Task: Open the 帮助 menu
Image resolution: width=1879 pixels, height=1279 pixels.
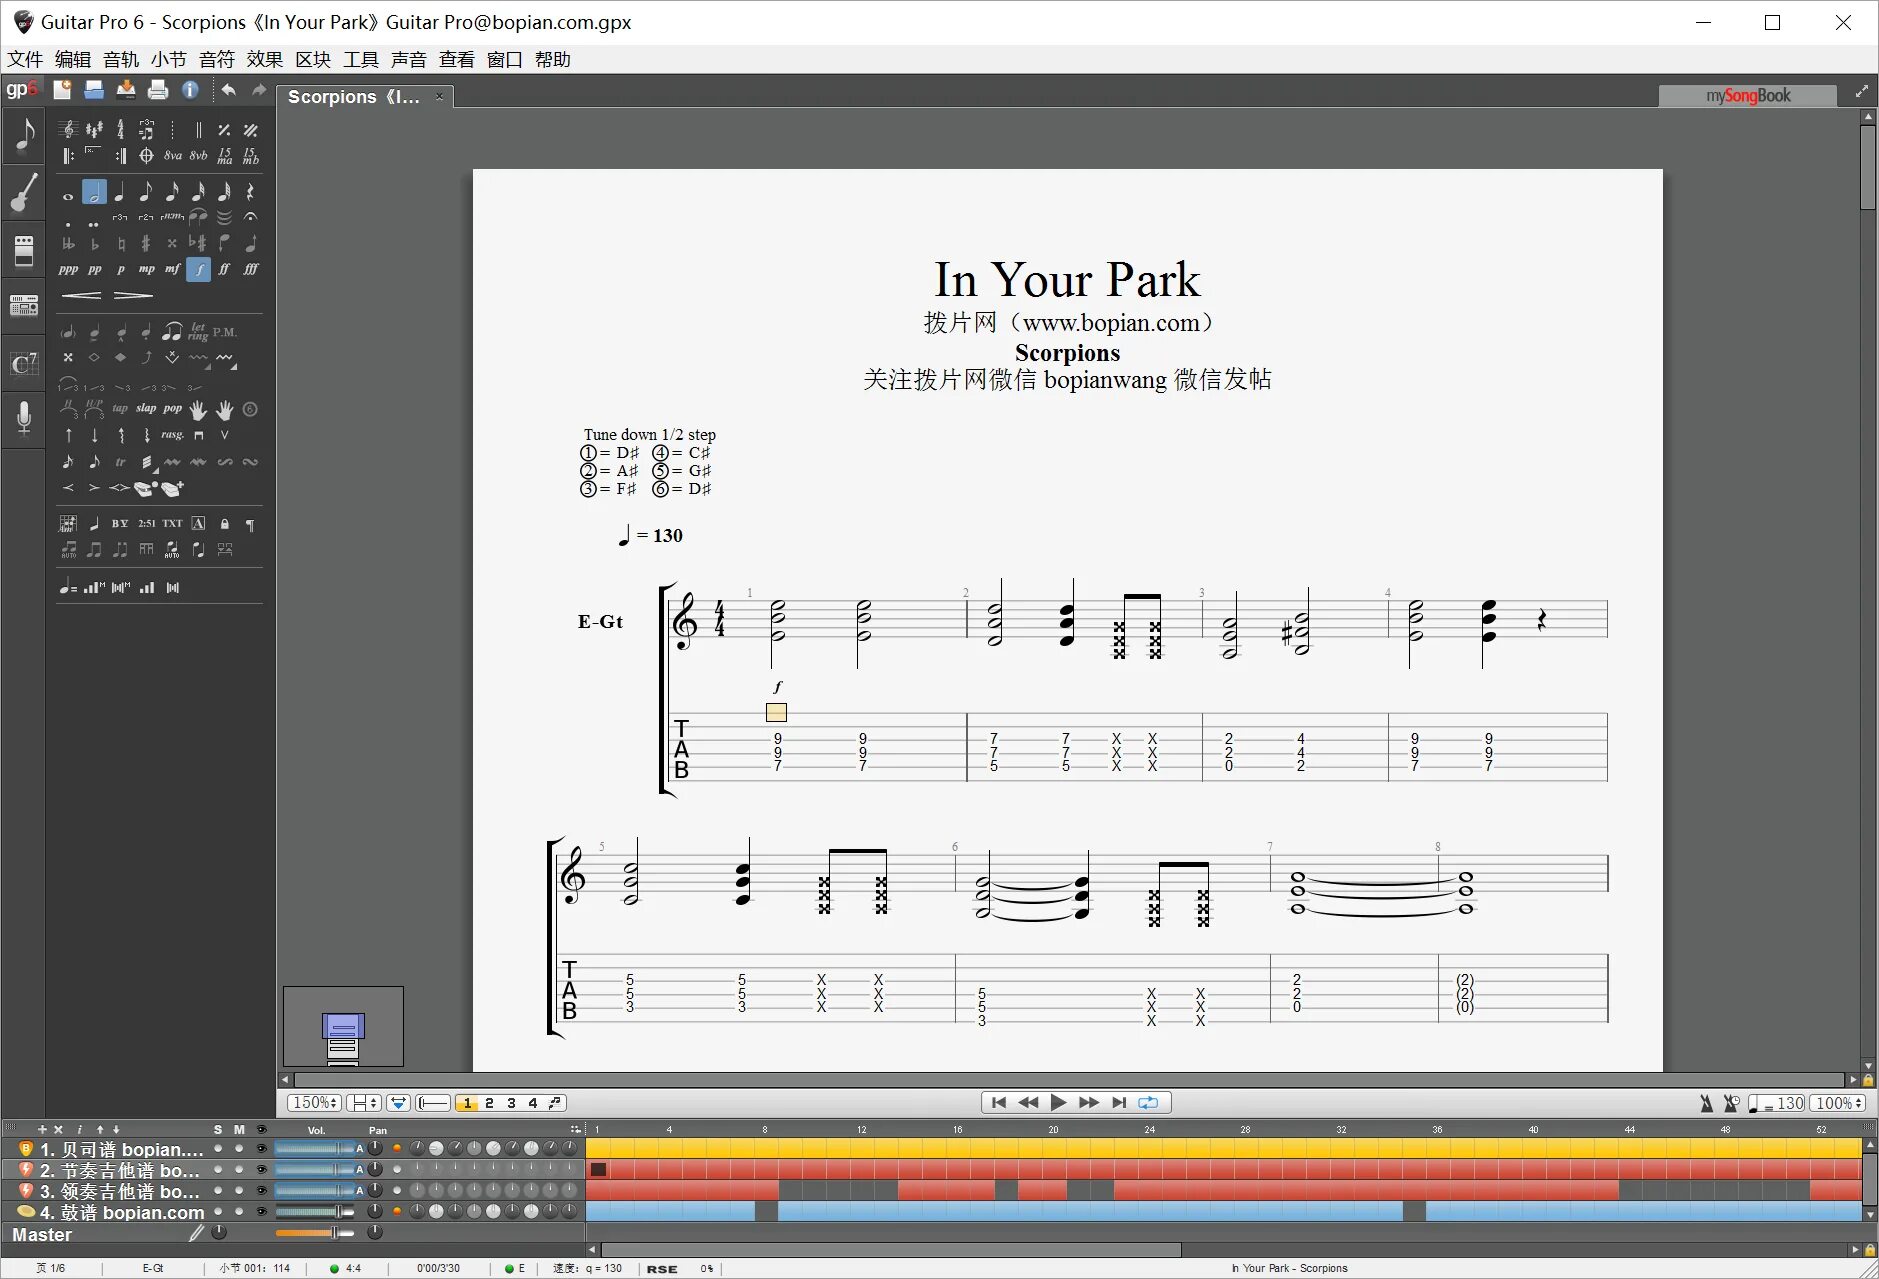Action: (x=553, y=60)
